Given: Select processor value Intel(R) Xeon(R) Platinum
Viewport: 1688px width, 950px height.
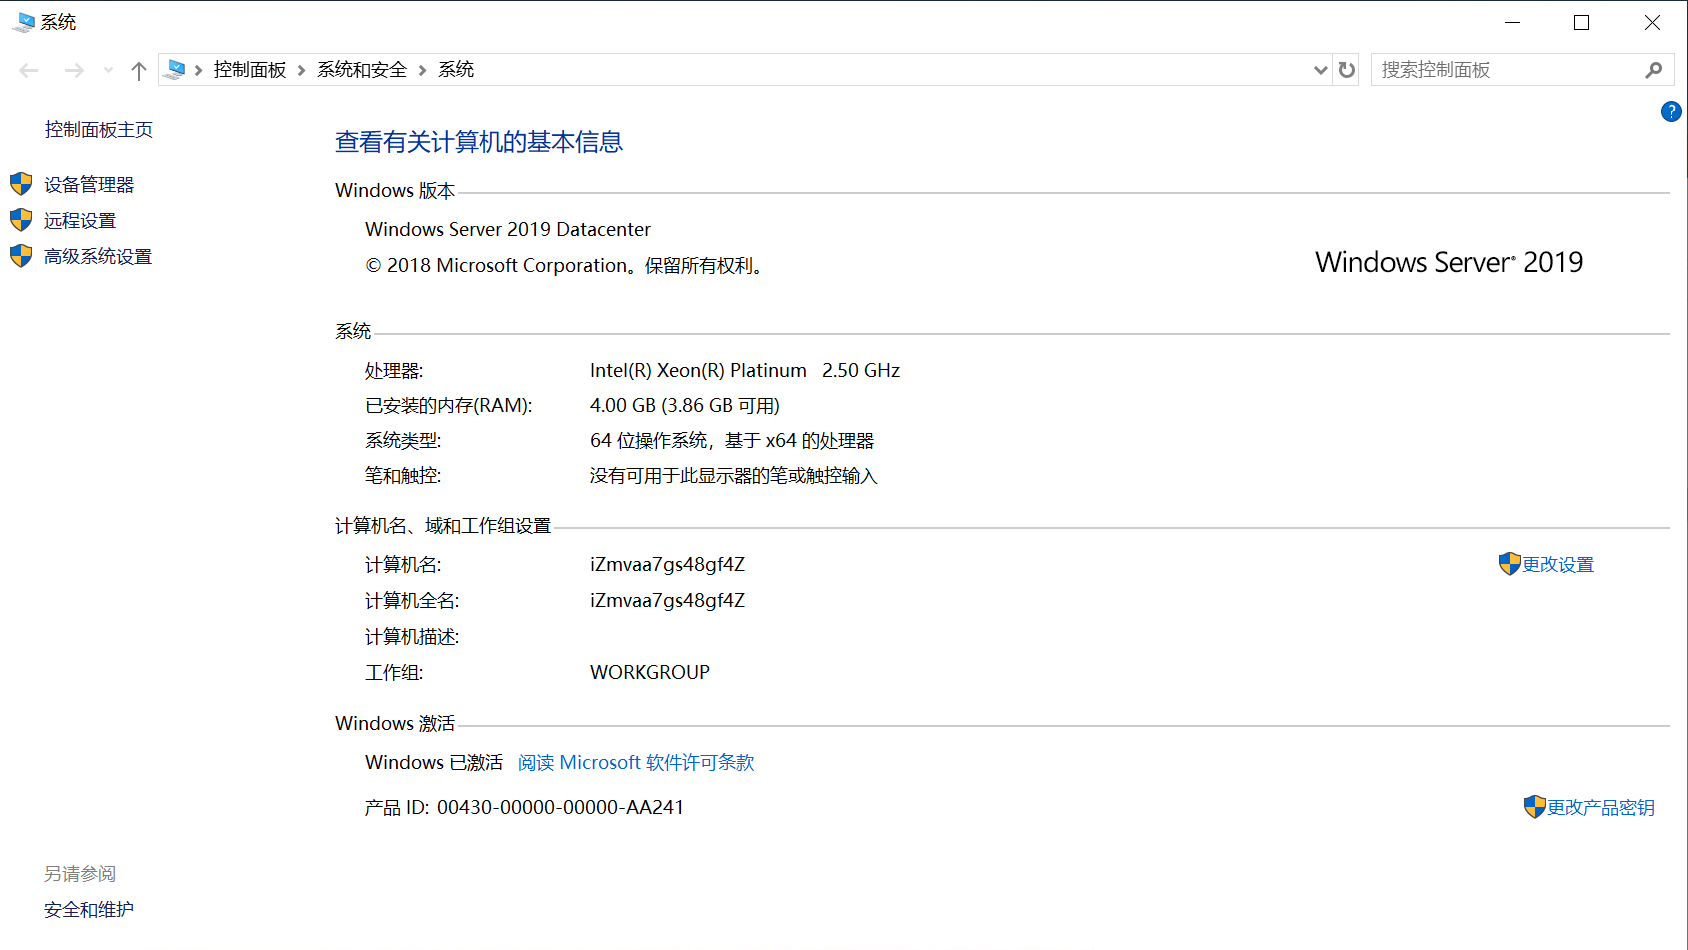Looking at the screenshot, I should click(x=698, y=371).
